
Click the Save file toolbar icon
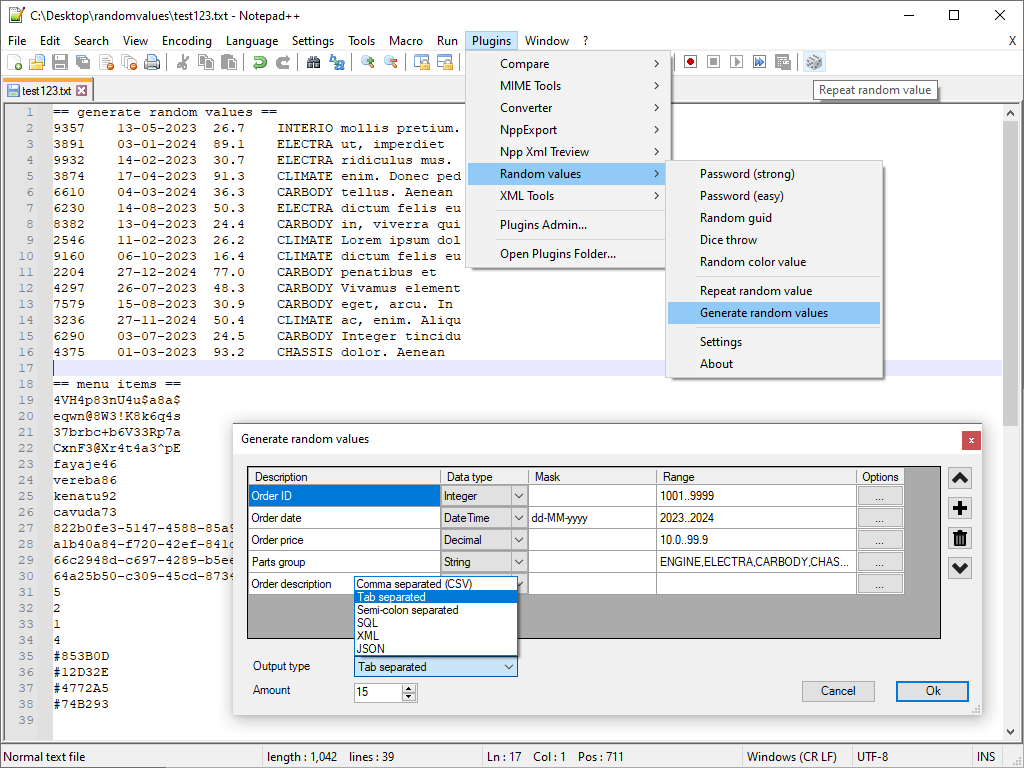click(59, 62)
